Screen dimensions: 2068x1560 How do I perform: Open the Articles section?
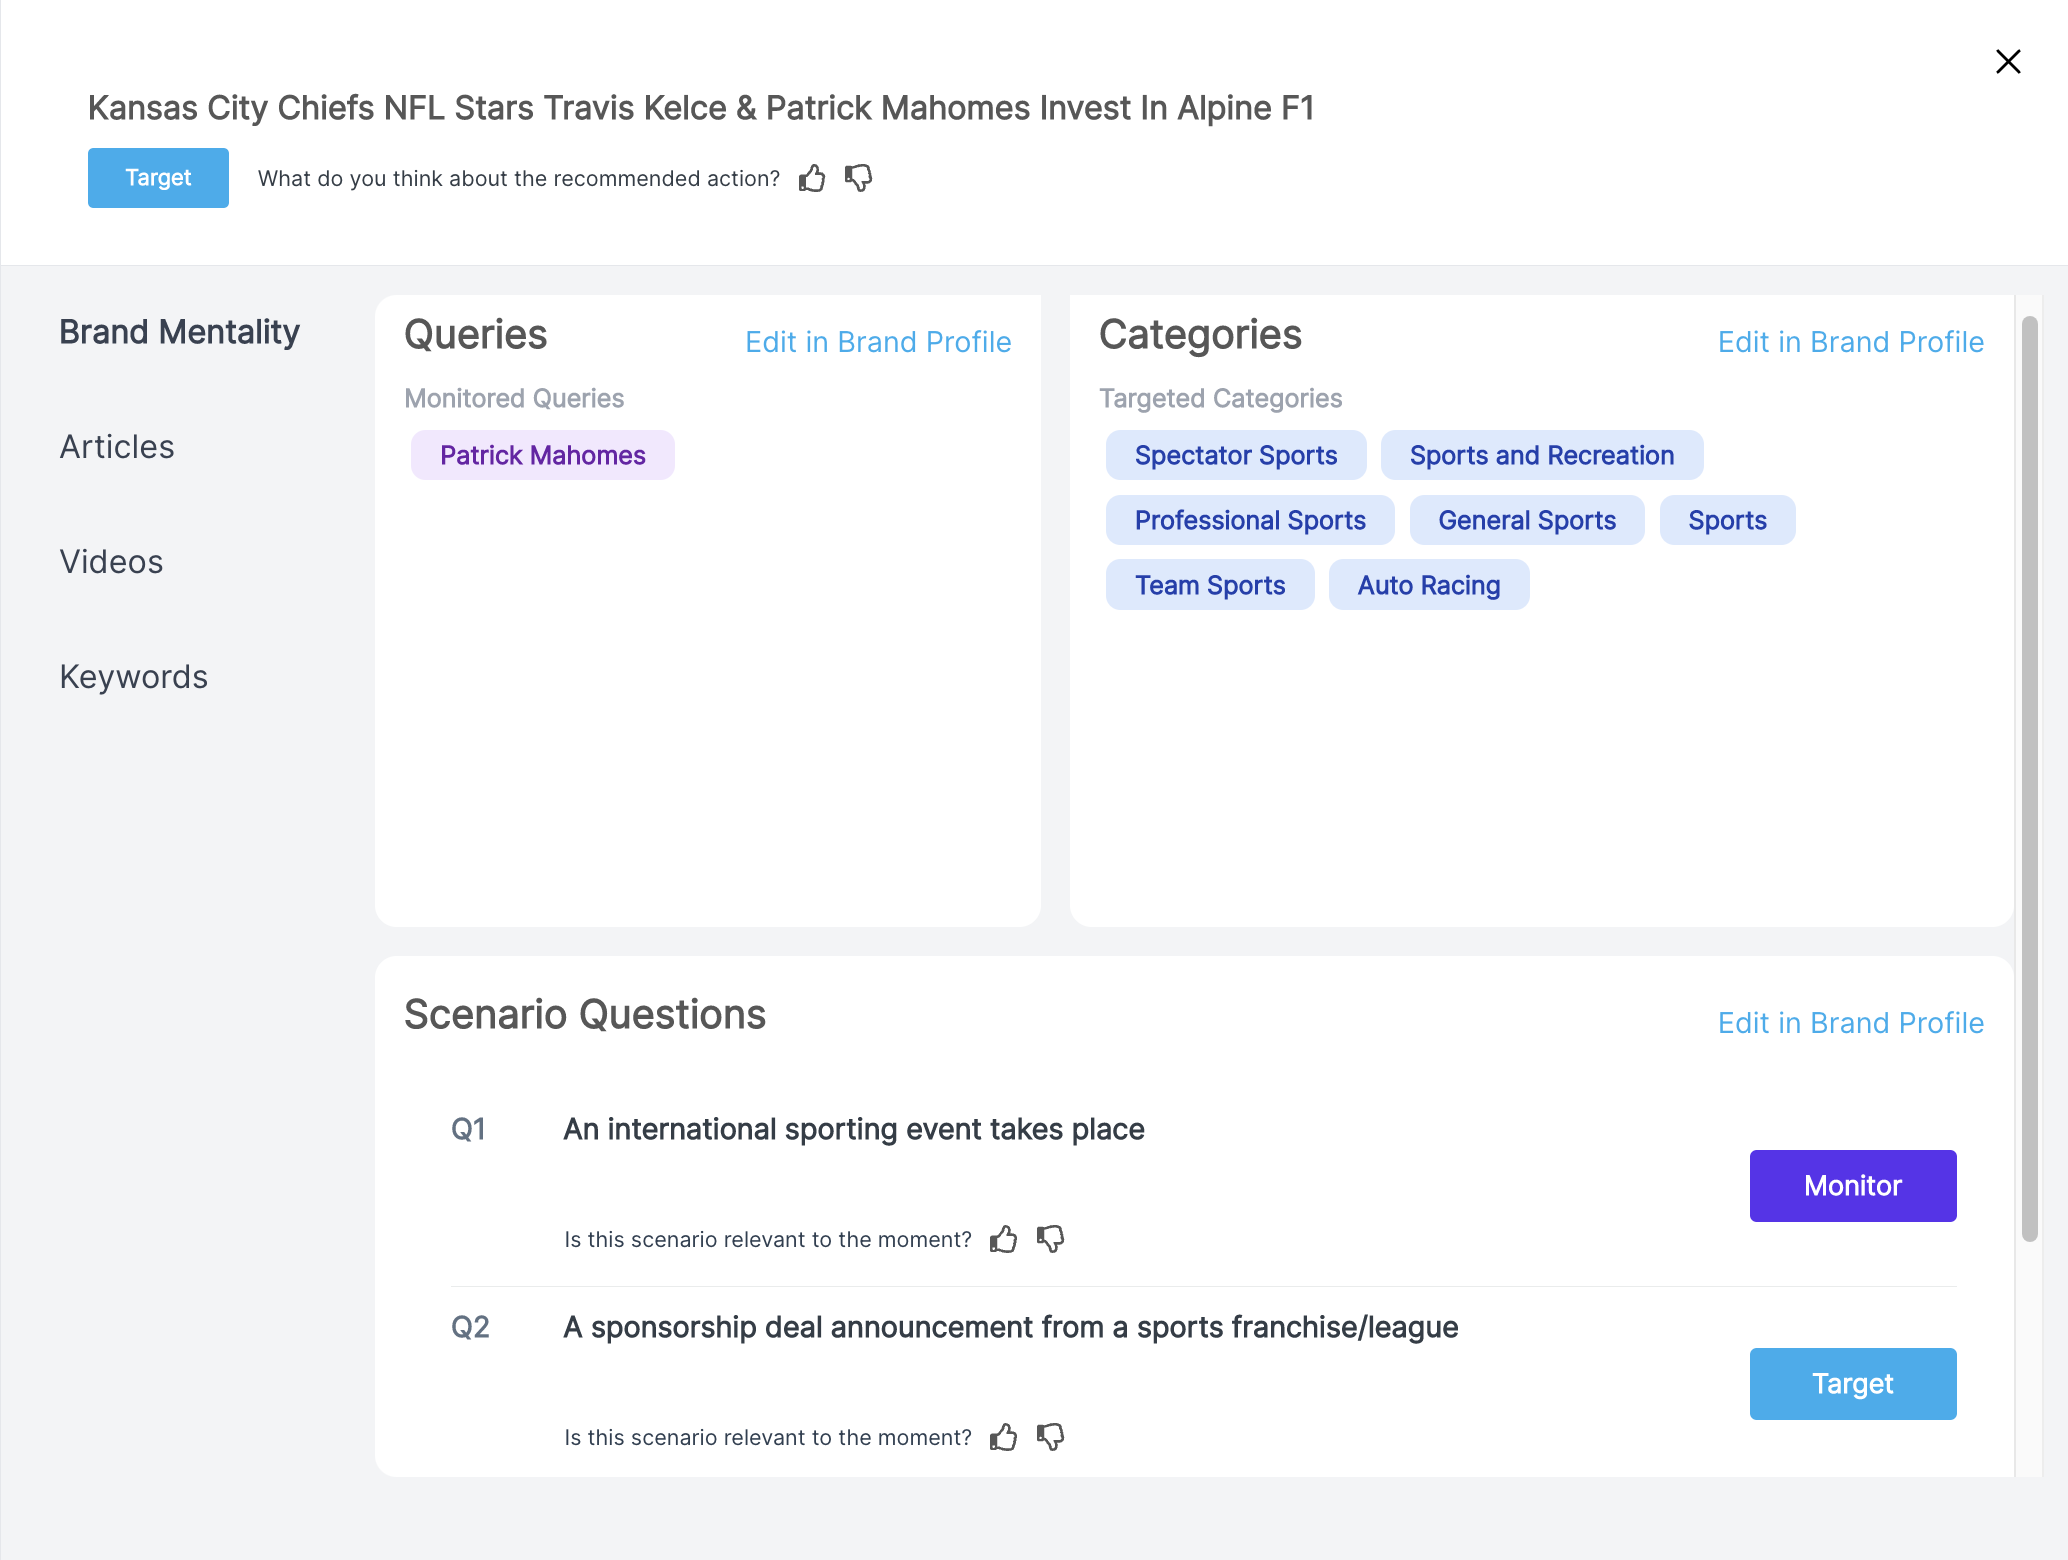[117, 447]
